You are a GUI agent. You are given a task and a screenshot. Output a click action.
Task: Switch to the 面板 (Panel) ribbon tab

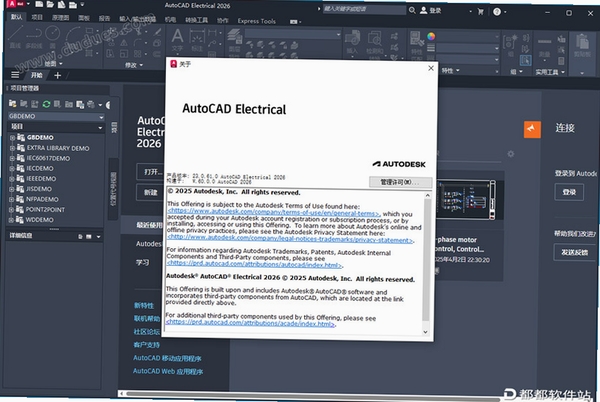(x=83, y=18)
